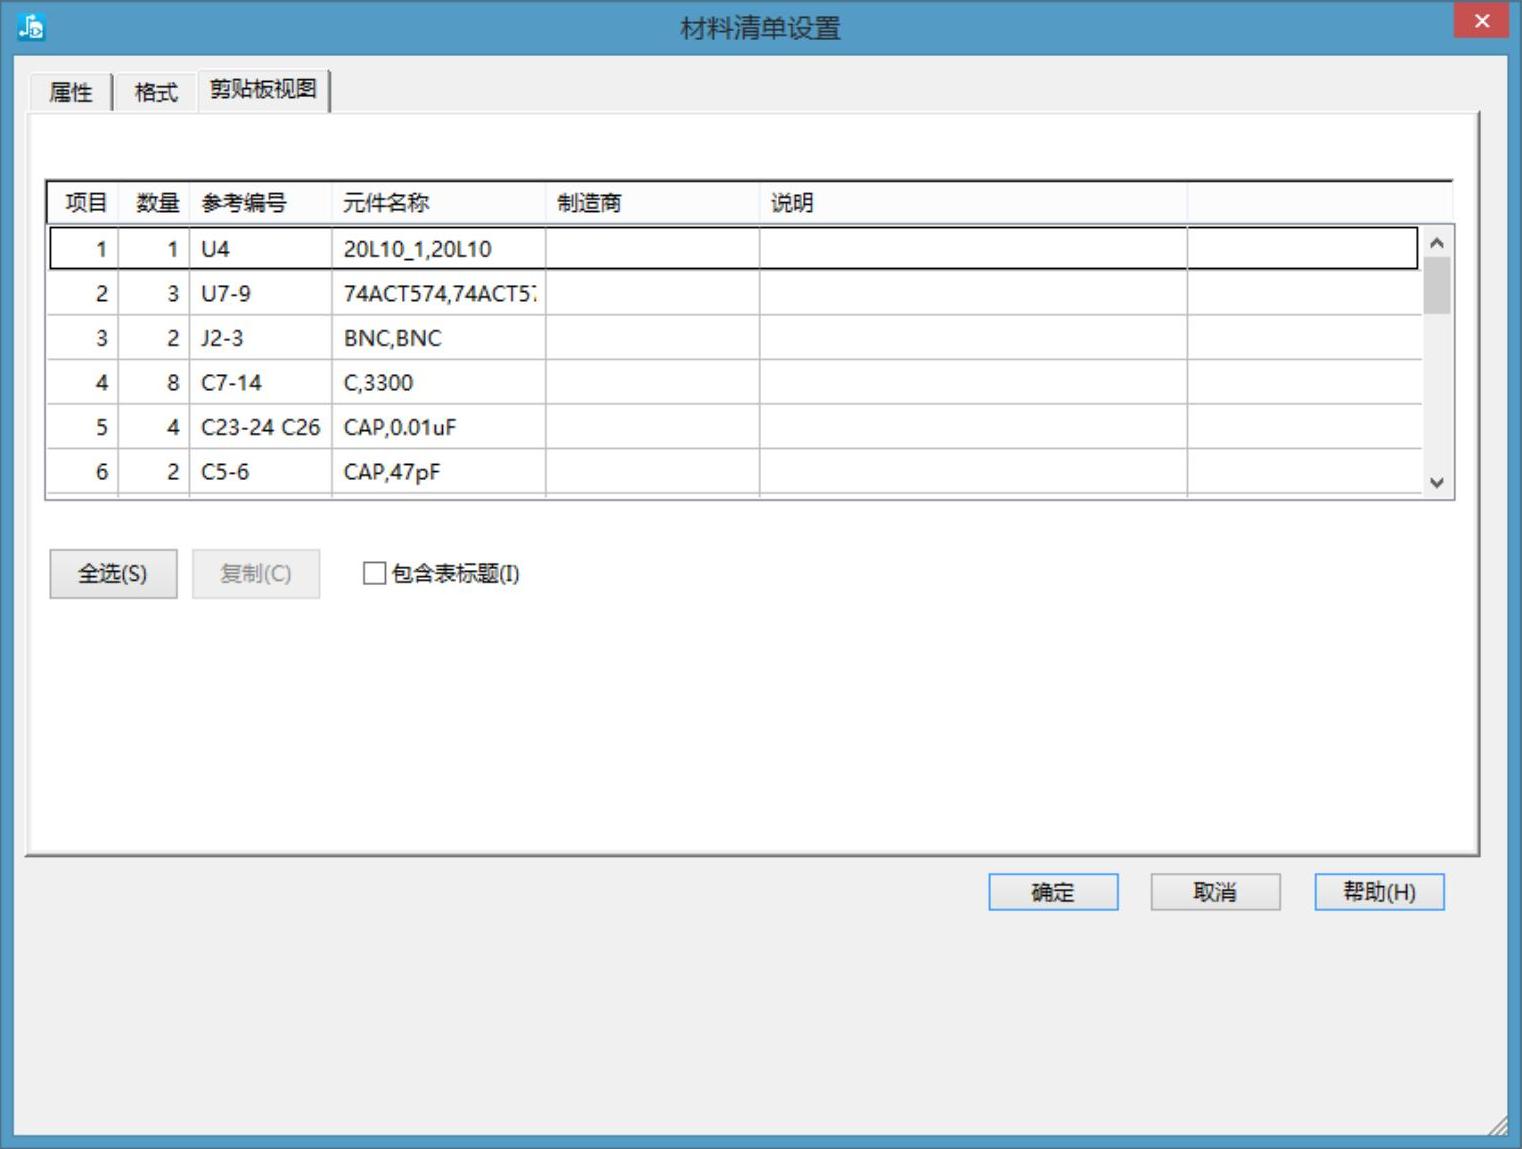Select the C5-6 reference cell

tap(260, 472)
